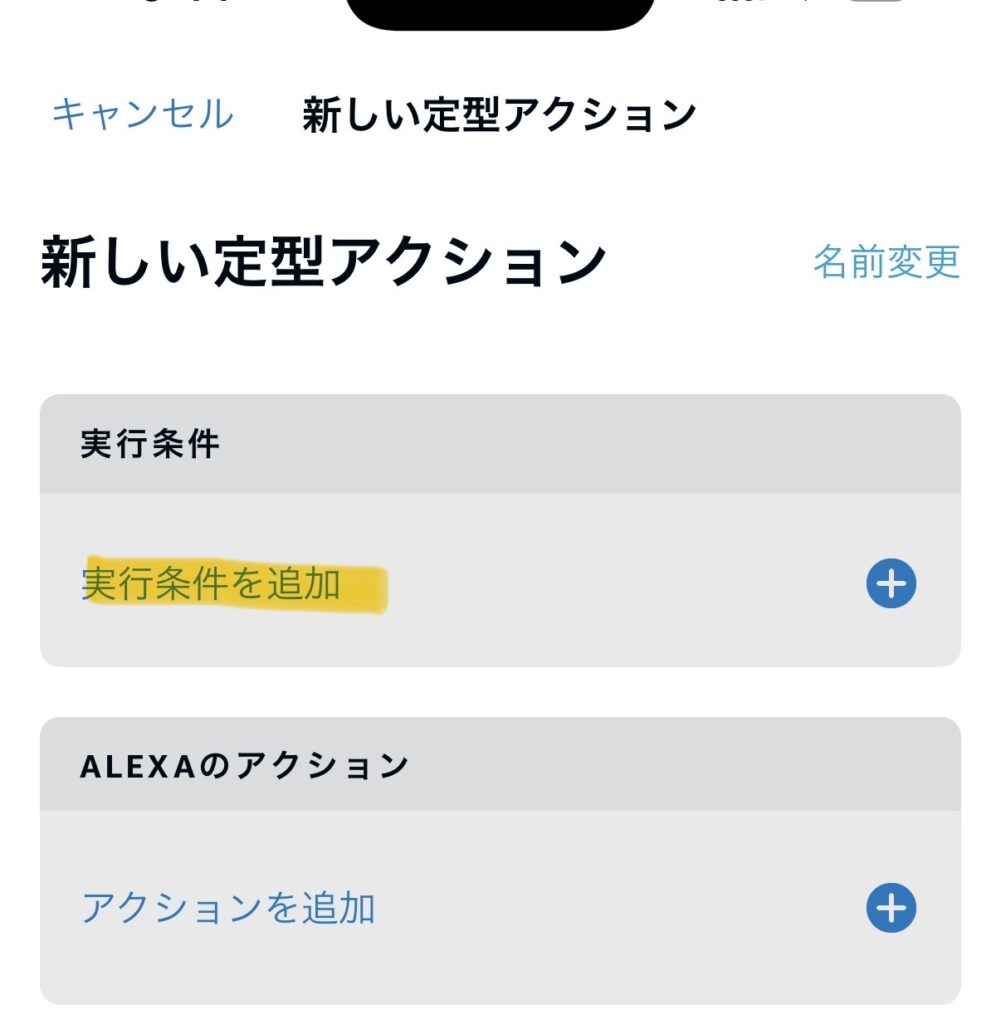Tap the ALEXAのアクション section header
Image resolution: width=1001 pixels, height=1024 pixels.
point(245,766)
